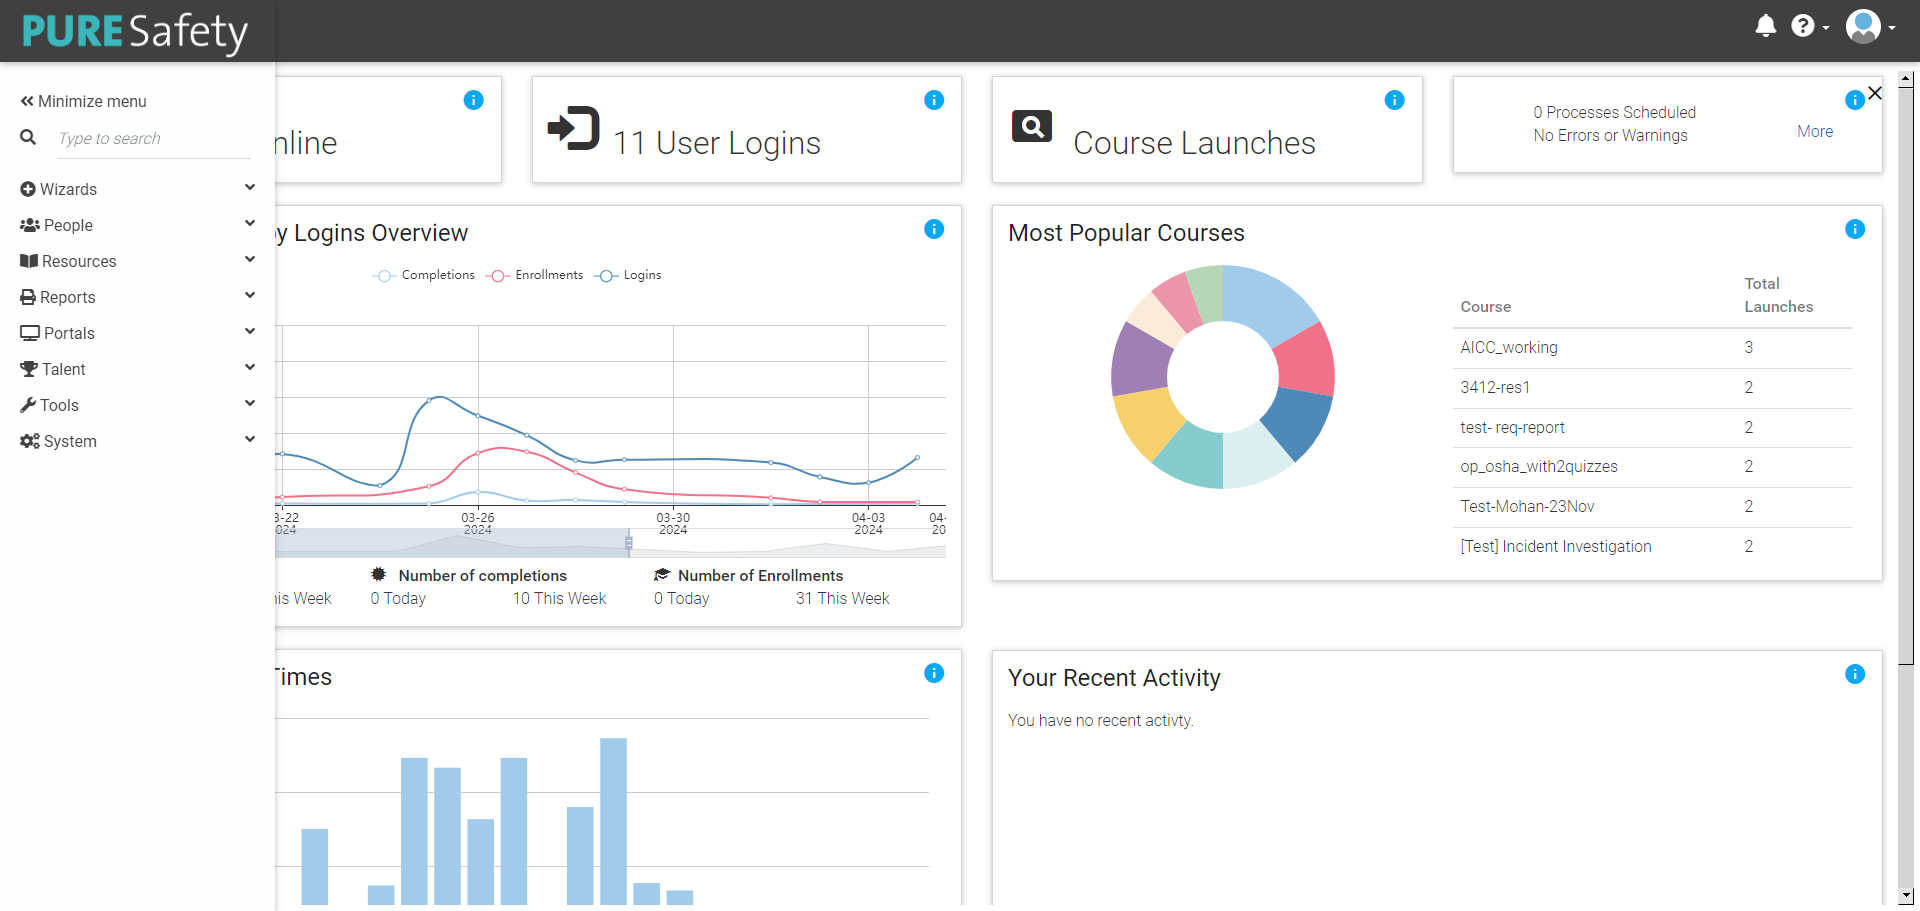Click the sidebar search magnifier icon
Image resolution: width=1920 pixels, height=911 pixels.
pos(28,138)
